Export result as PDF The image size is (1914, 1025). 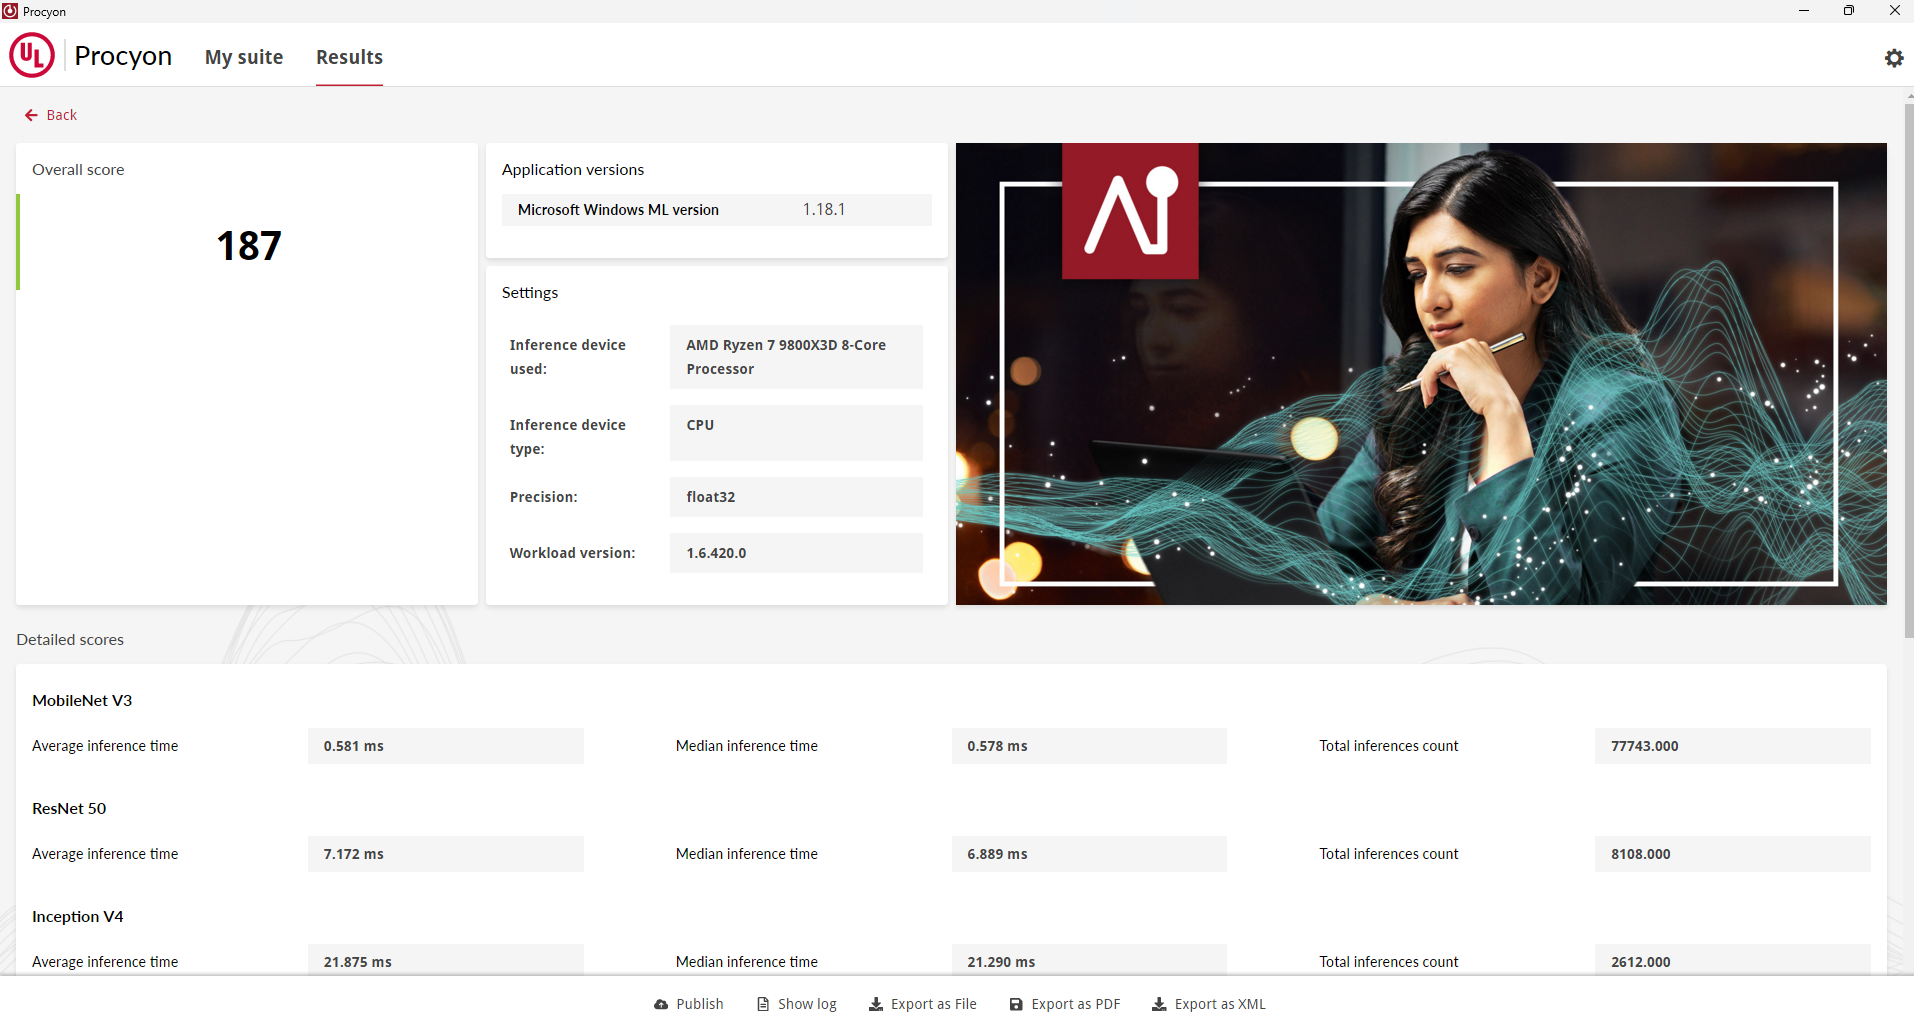click(x=1065, y=1004)
